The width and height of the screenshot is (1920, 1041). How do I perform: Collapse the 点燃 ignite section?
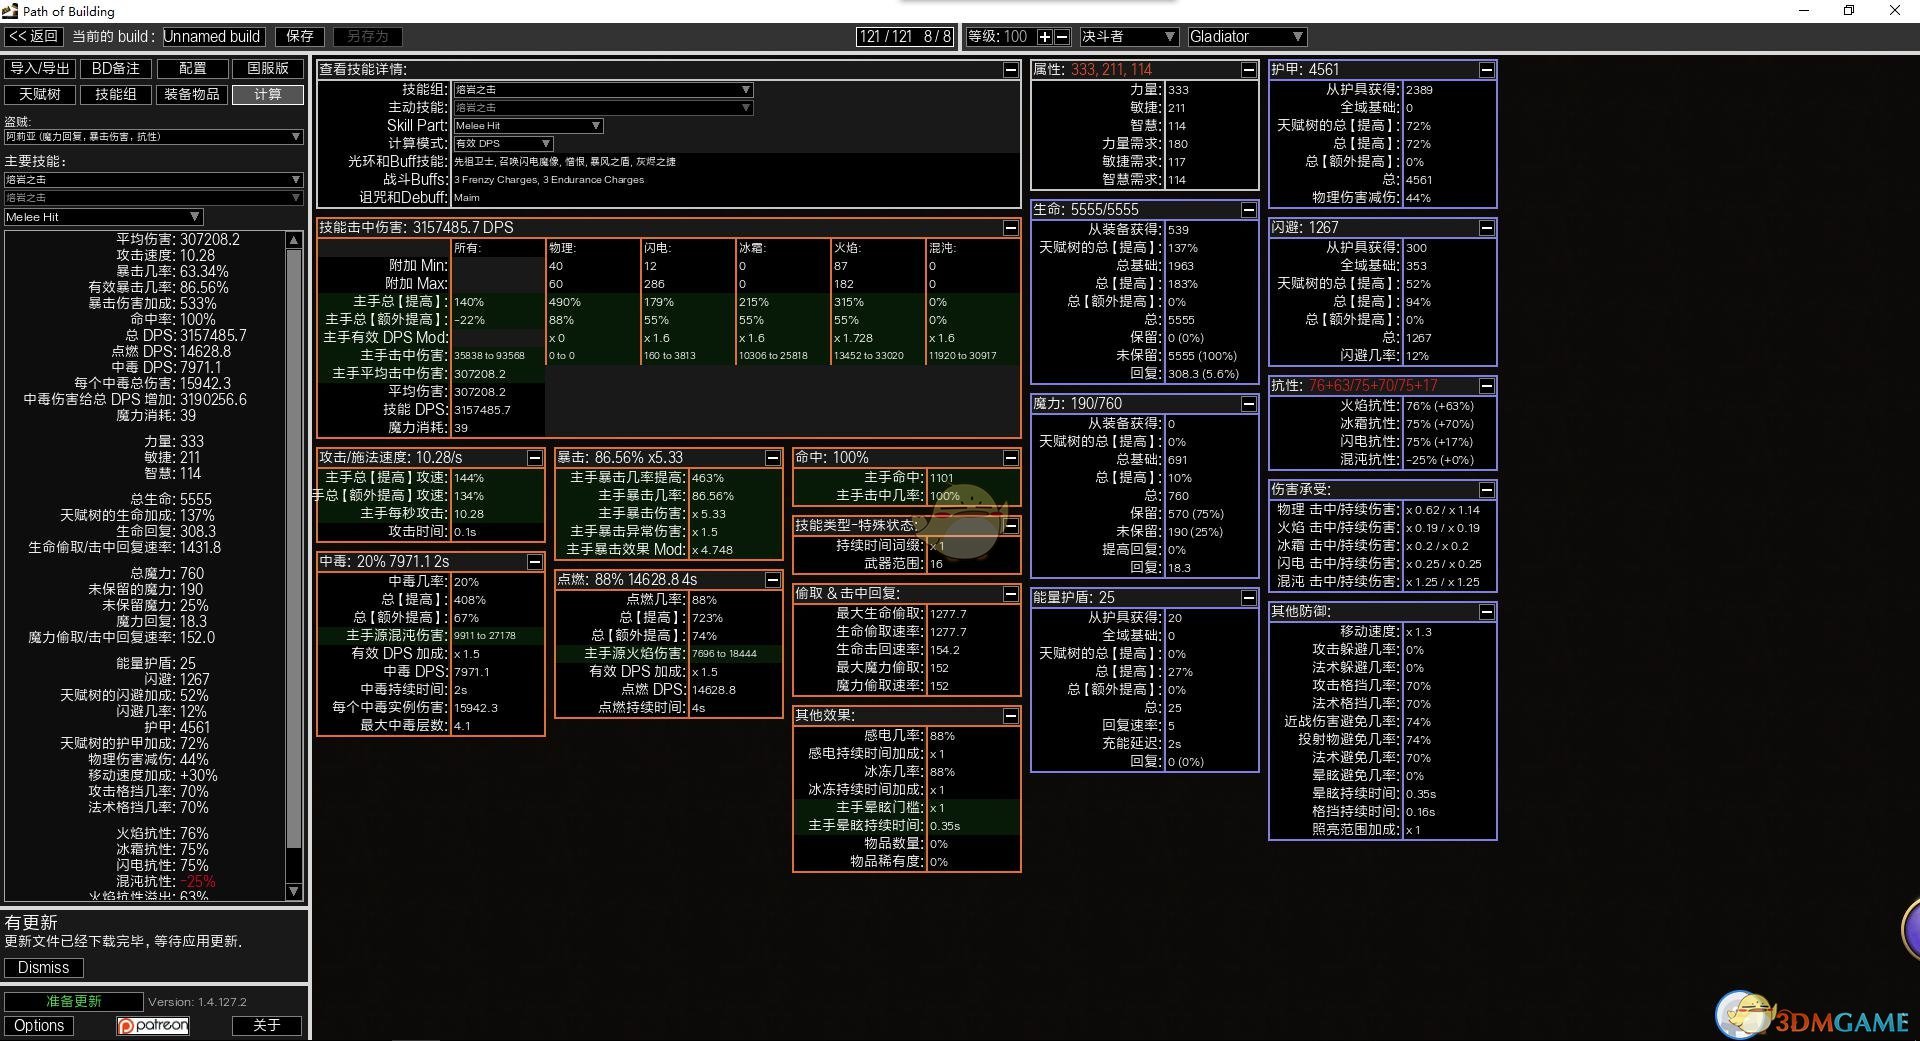point(772,580)
